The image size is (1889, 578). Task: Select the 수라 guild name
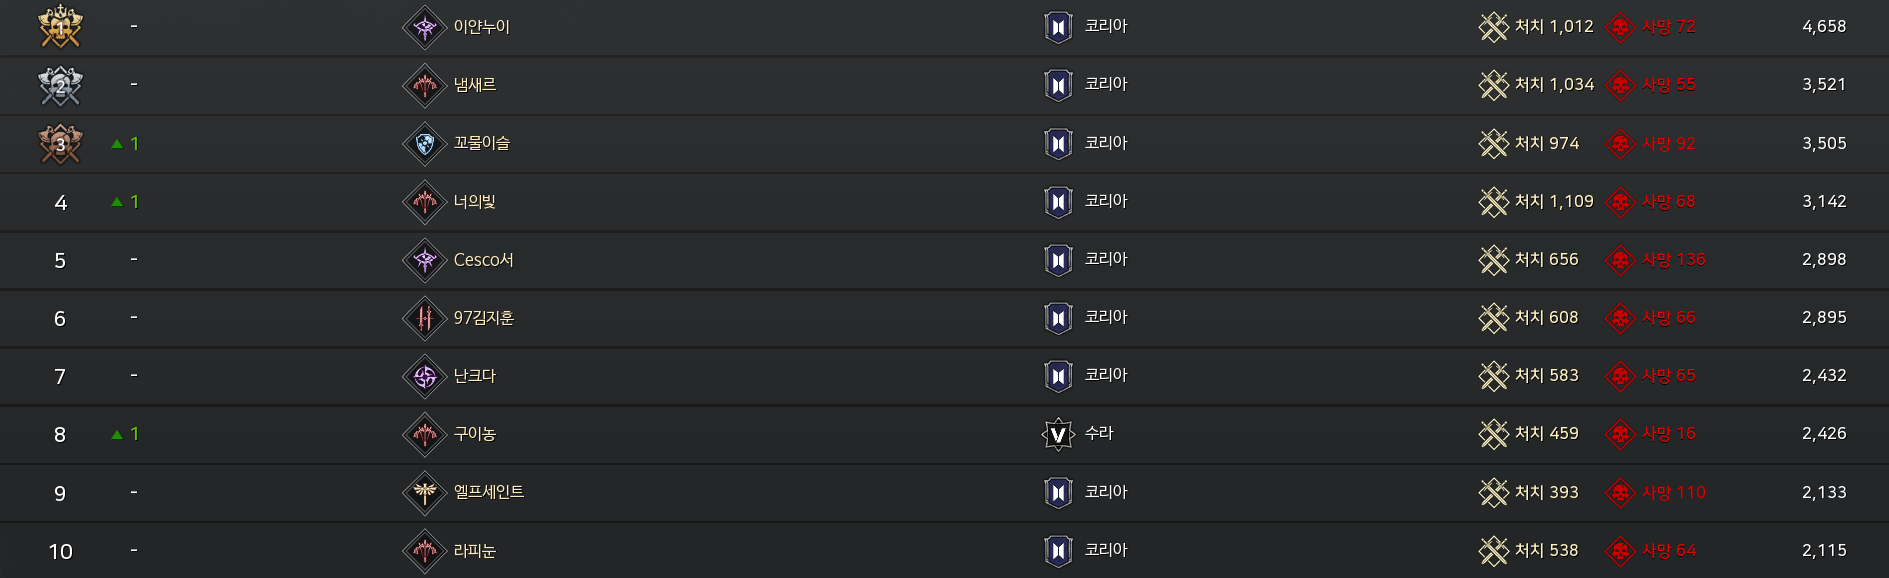coord(1099,433)
